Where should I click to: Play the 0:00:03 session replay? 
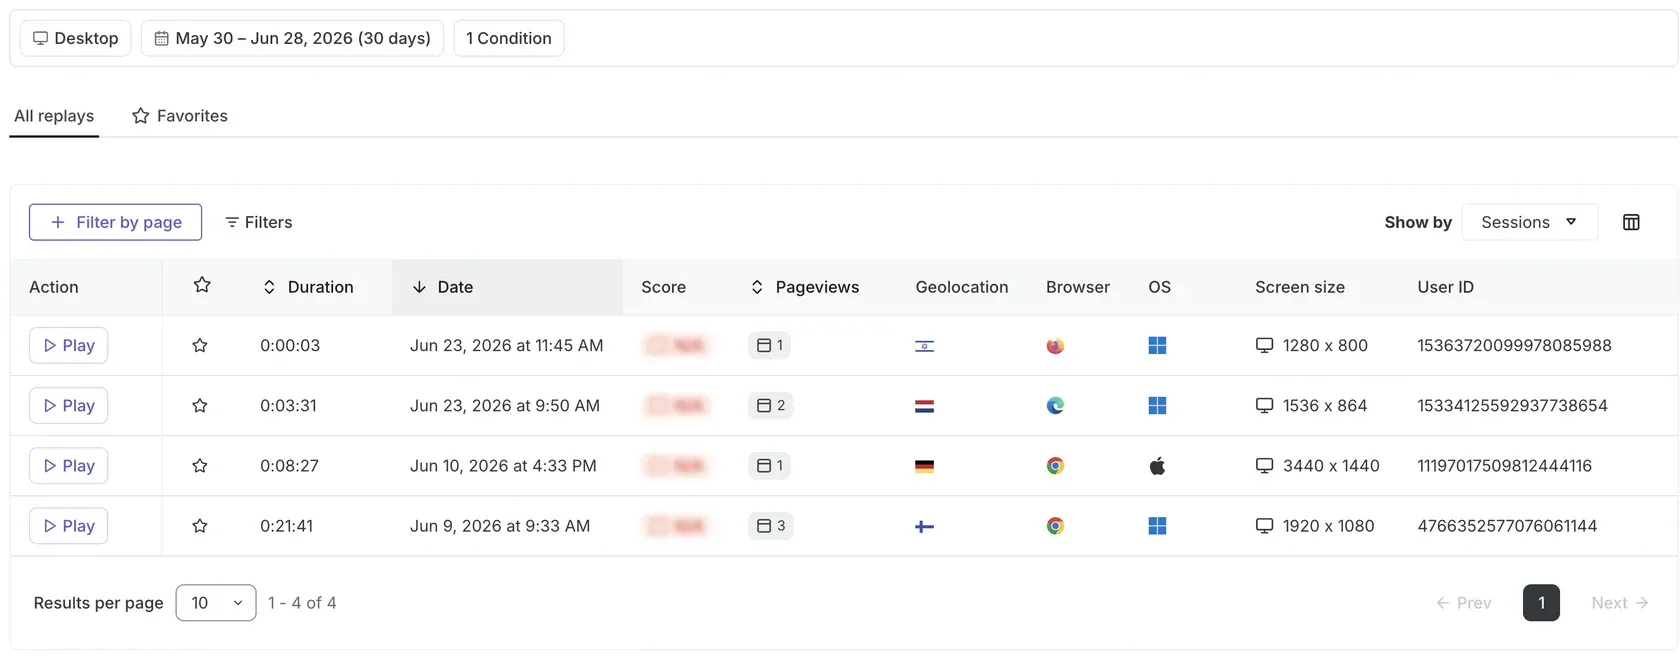[x=69, y=346]
